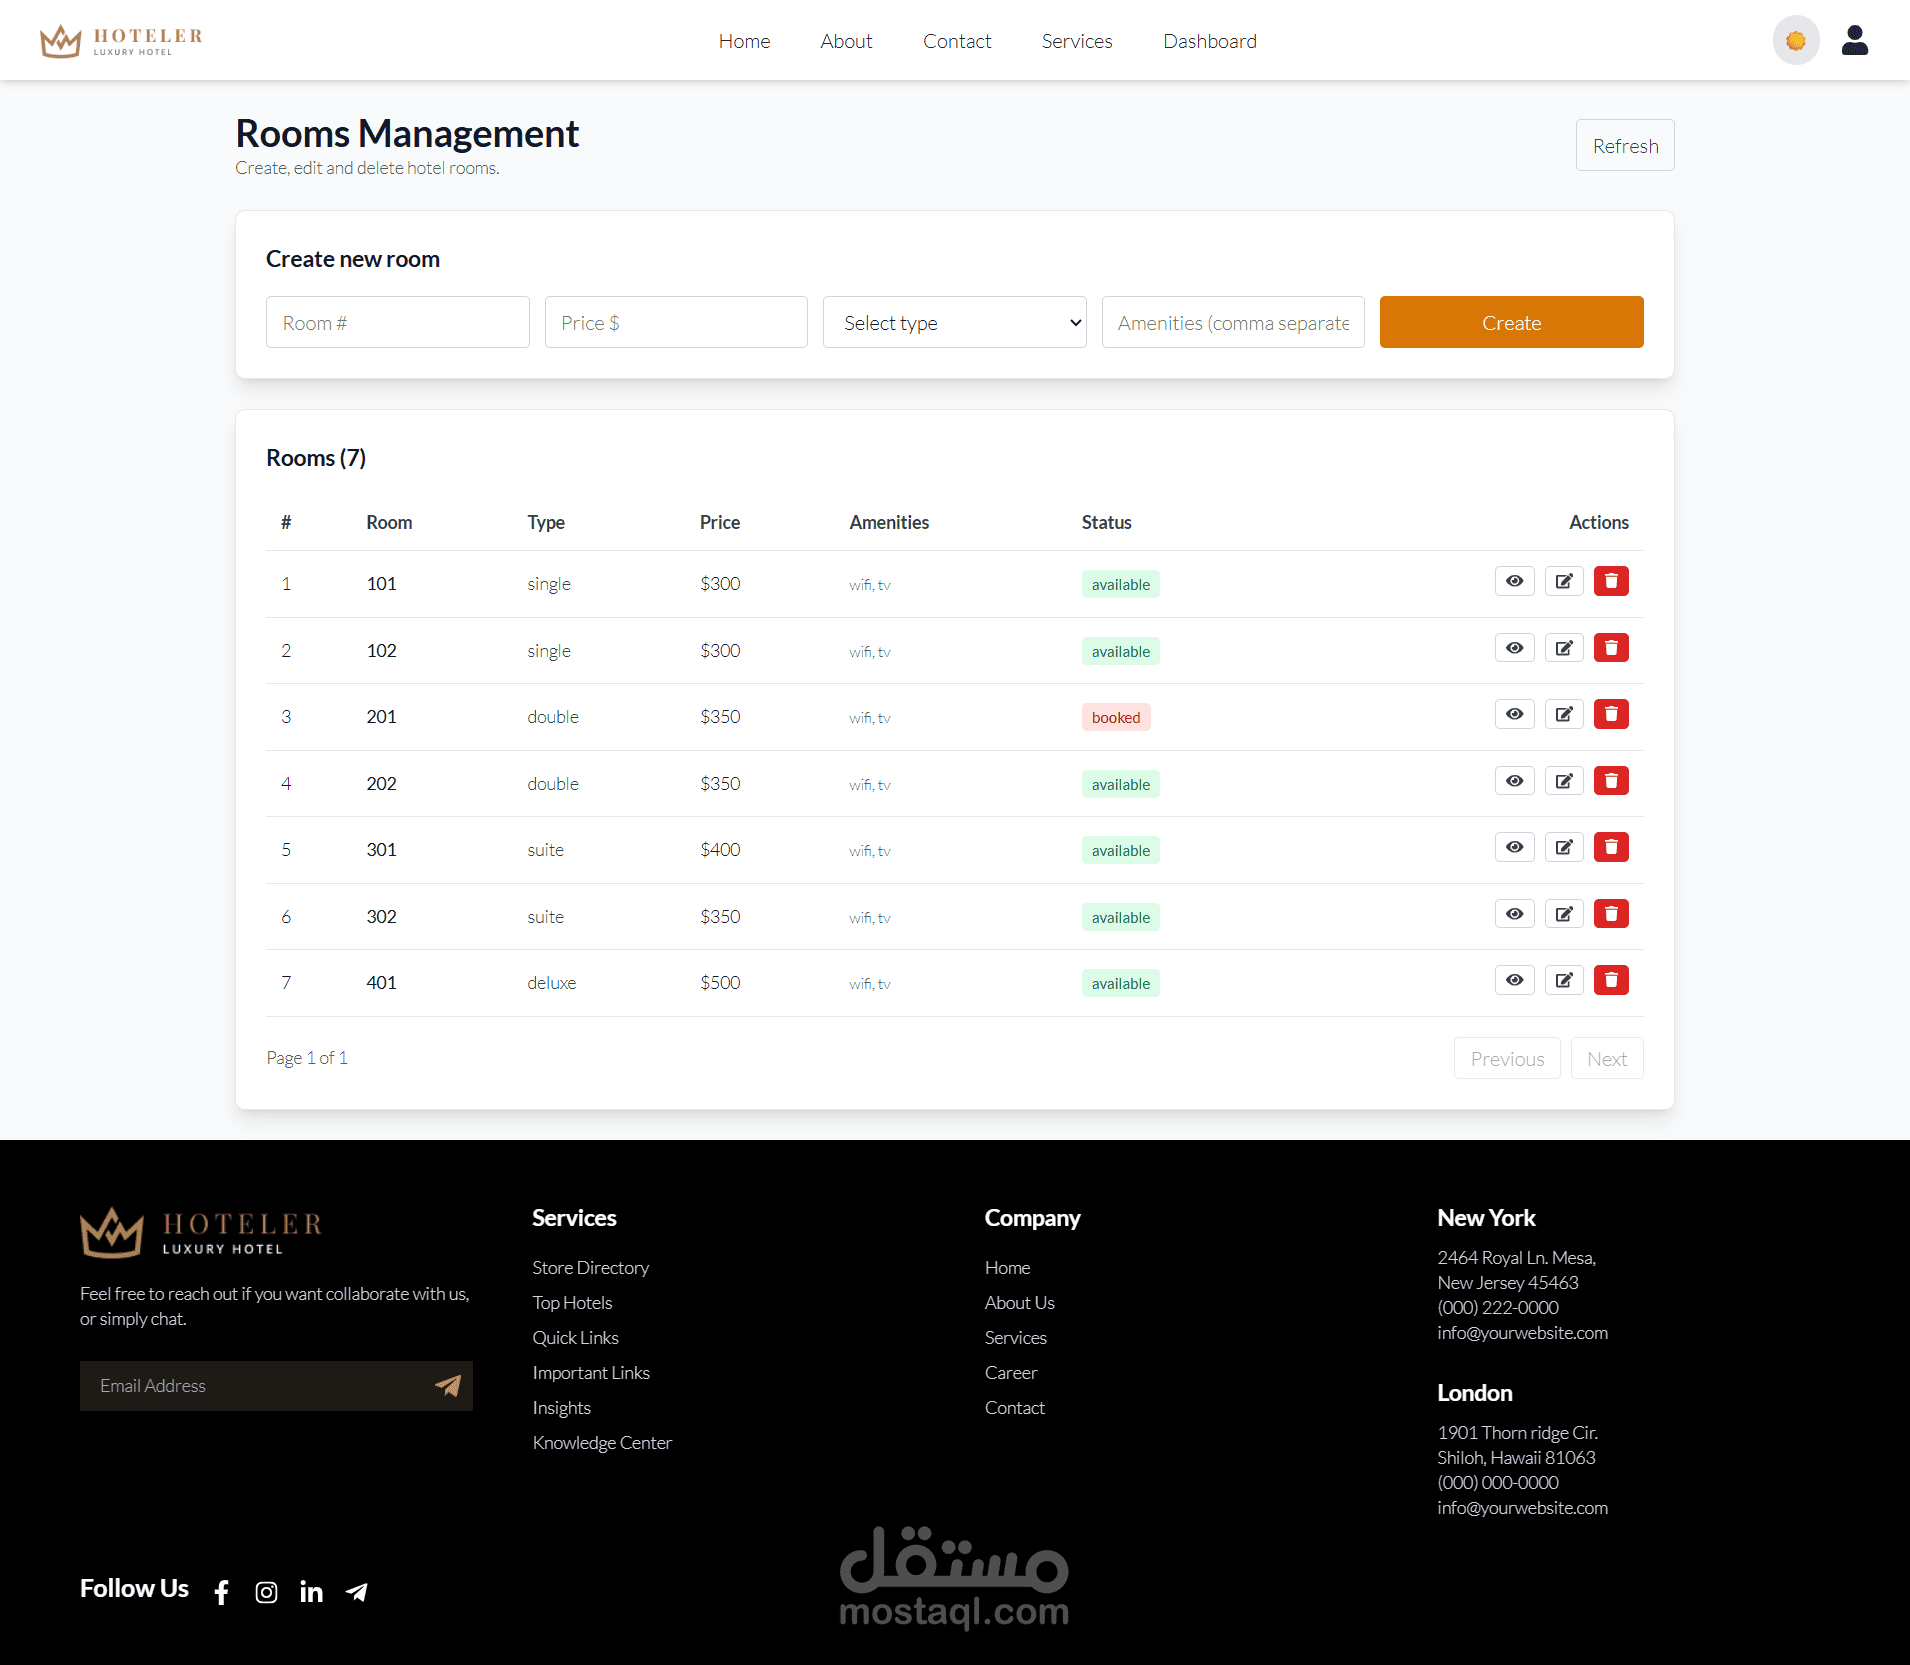Edit room 401 entry

coord(1564,980)
